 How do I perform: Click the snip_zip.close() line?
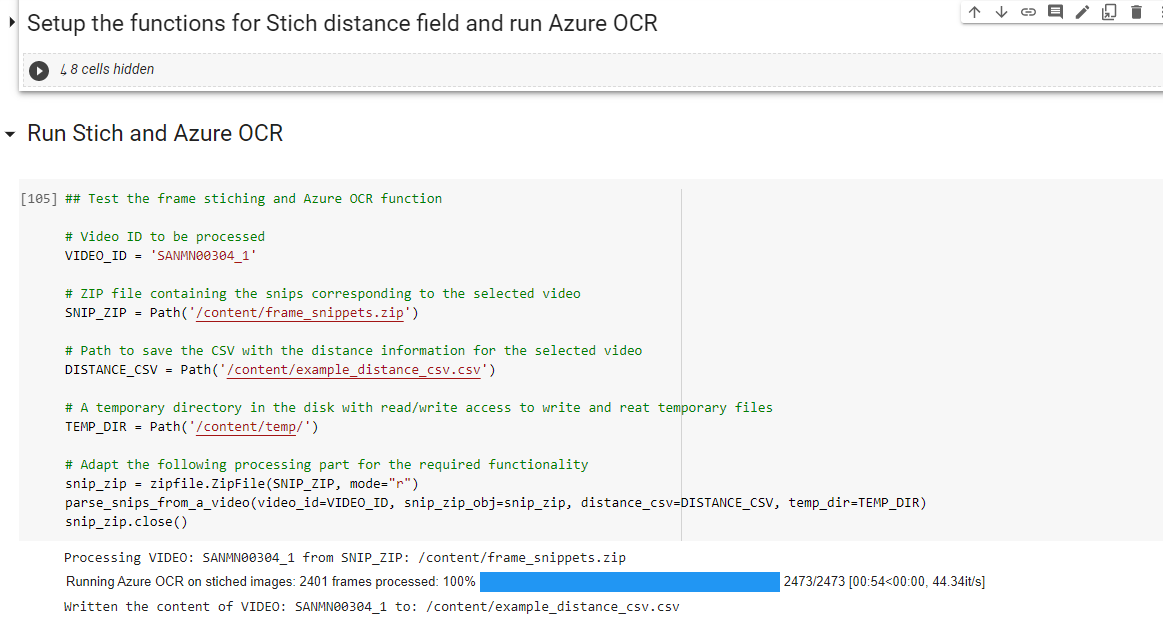click(x=126, y=522)
